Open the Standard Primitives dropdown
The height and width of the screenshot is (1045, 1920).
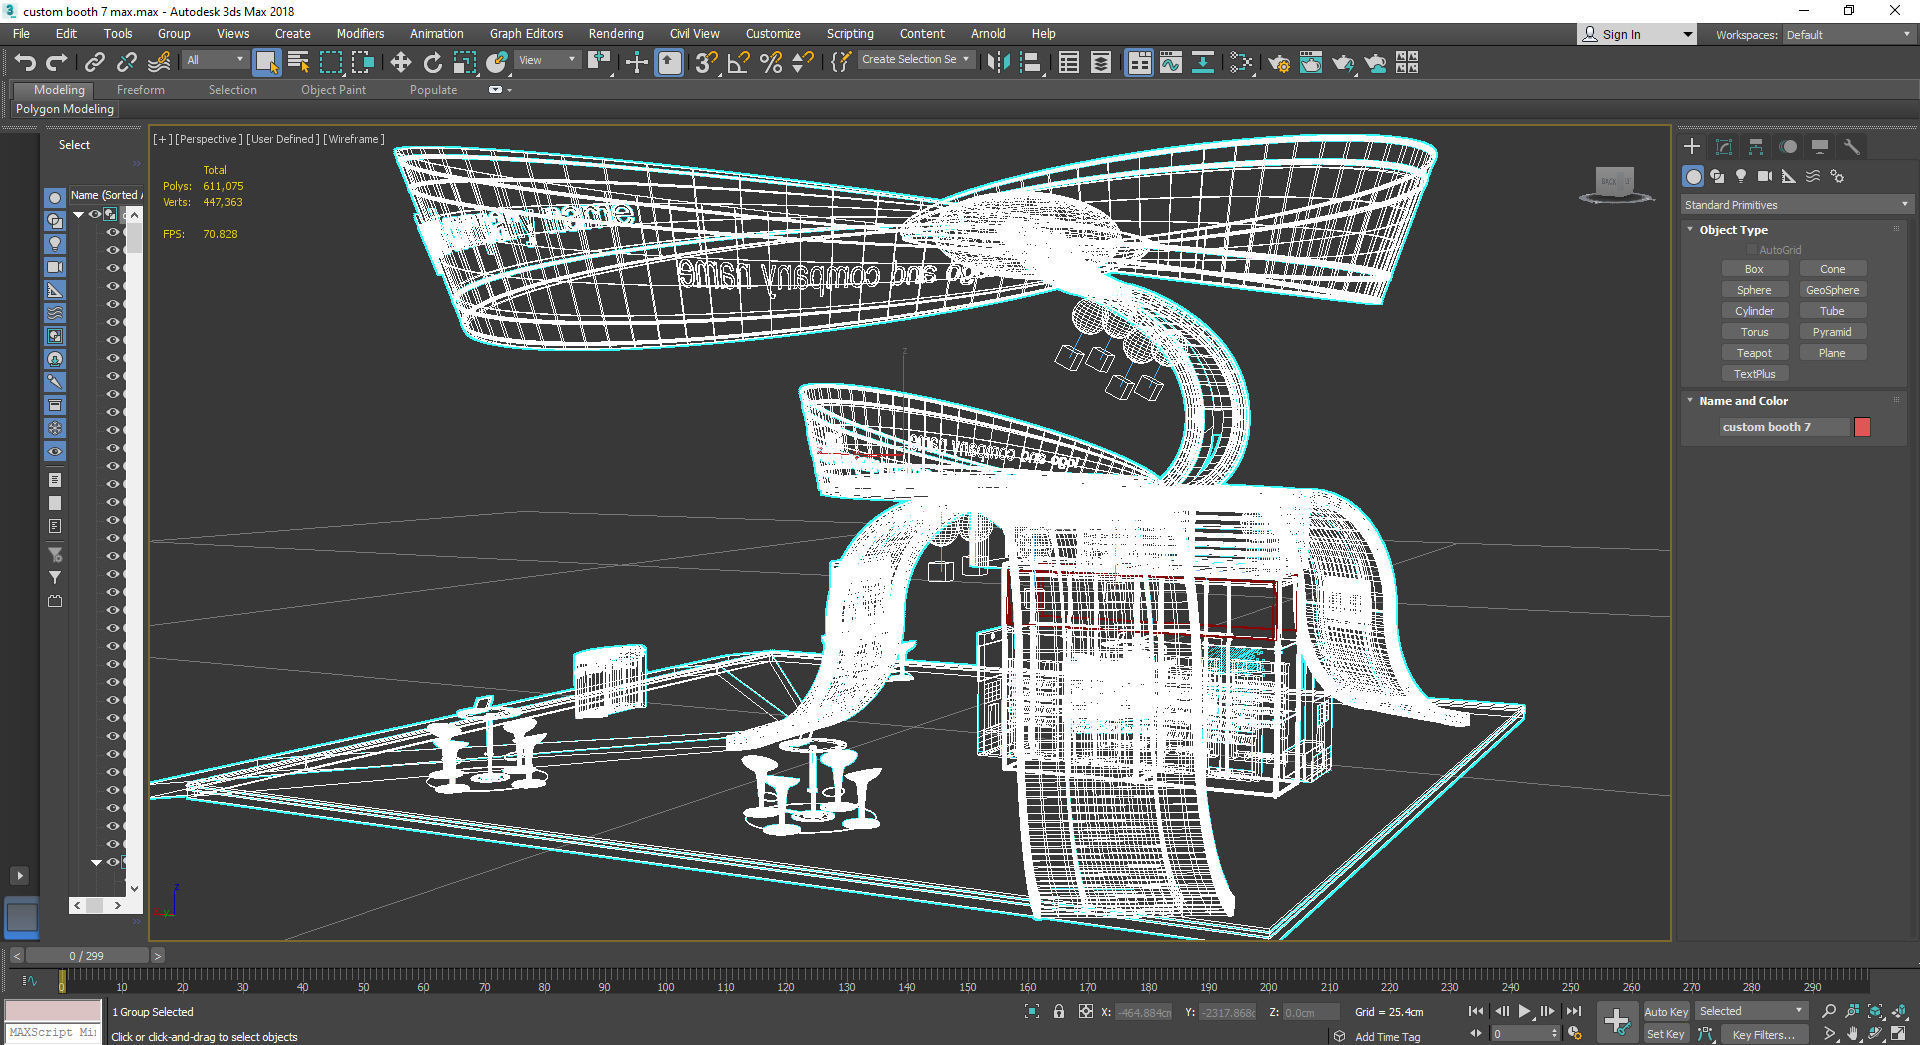point(1796,205)
